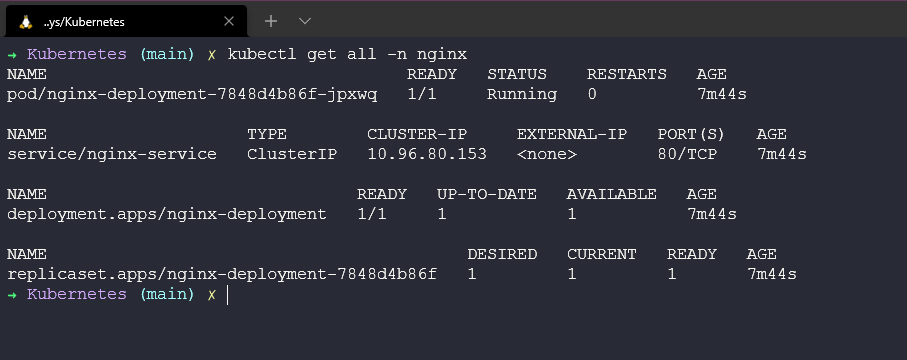Click the deployment.apps/nginx-deployment text
Image resolution: width=907 pixels, height=360 pixels.
tap(167, 215)
